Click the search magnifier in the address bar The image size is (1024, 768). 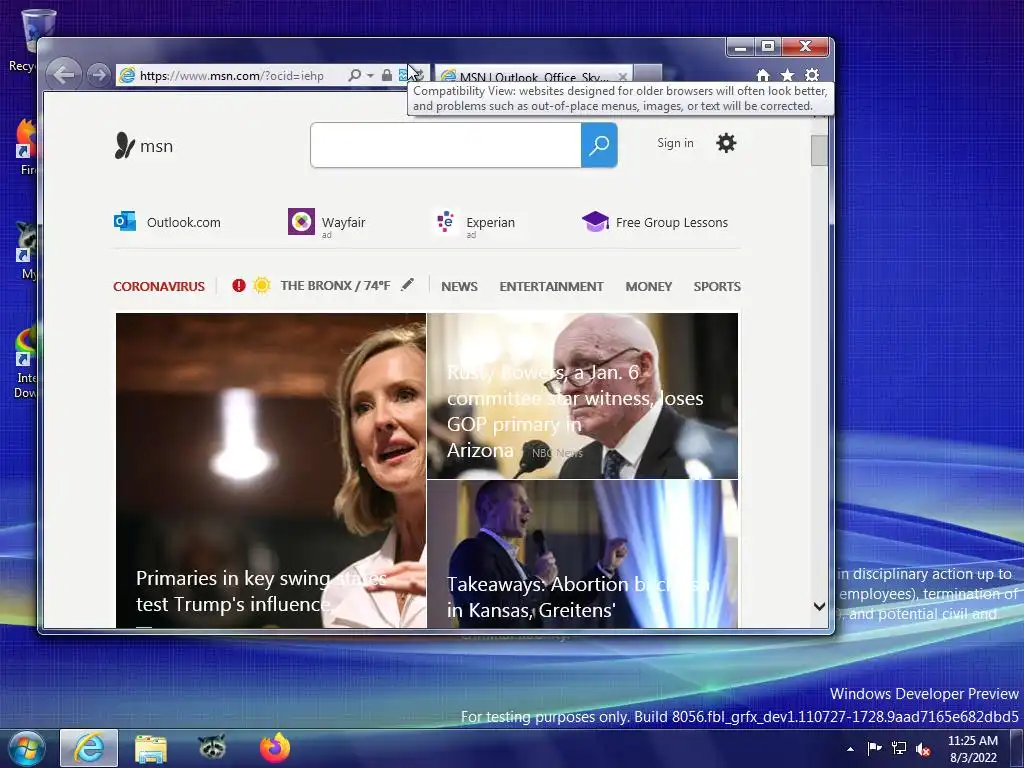(x=355, y=75)
